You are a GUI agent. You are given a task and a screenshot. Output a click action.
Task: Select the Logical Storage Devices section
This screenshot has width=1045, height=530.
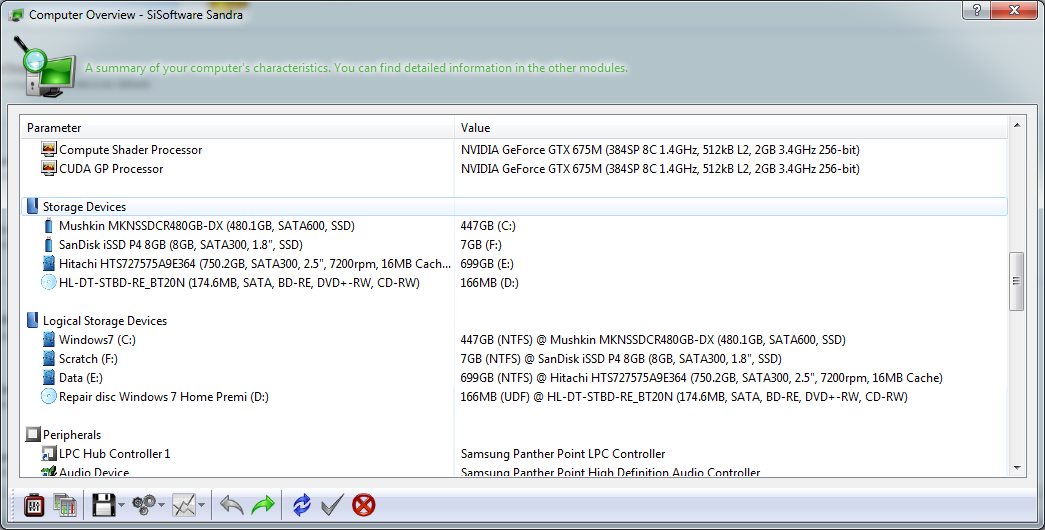[x=515, y=321]
